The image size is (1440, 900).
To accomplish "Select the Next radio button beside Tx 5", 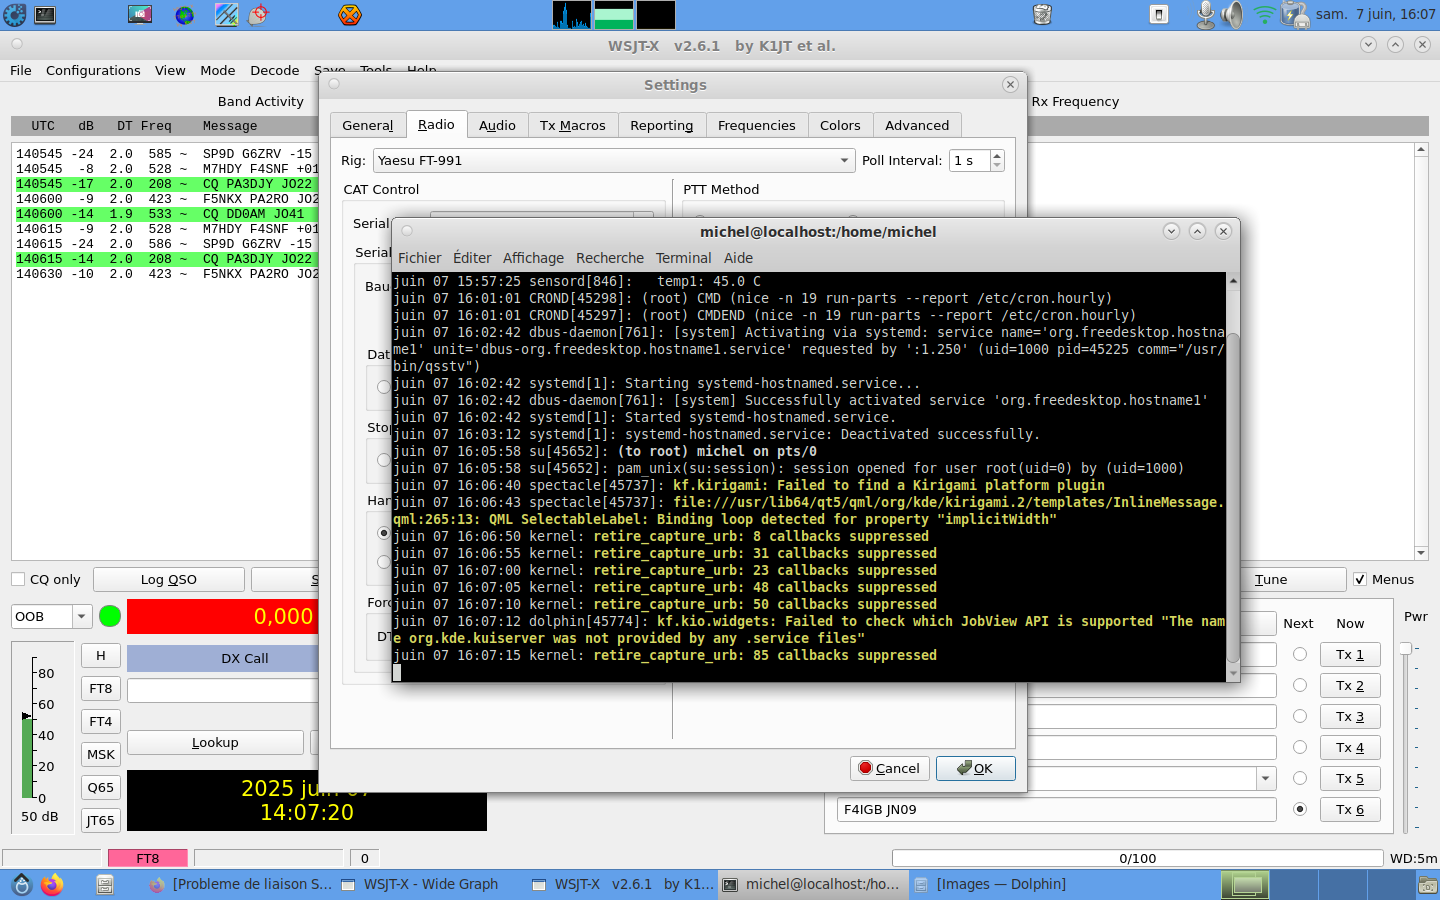I will [x=1300, y=778].
